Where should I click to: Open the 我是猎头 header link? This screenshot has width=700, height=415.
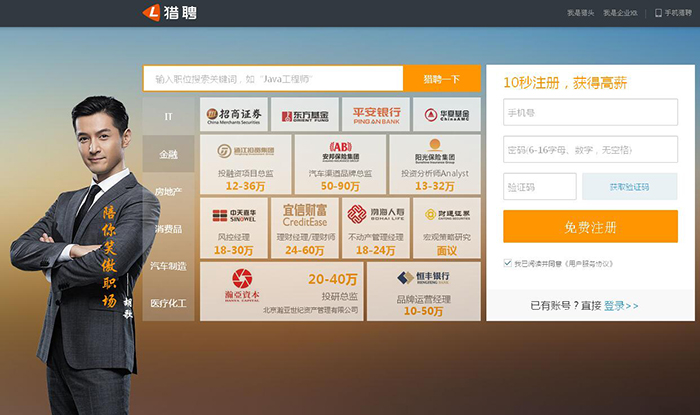(x=580, y=13)
